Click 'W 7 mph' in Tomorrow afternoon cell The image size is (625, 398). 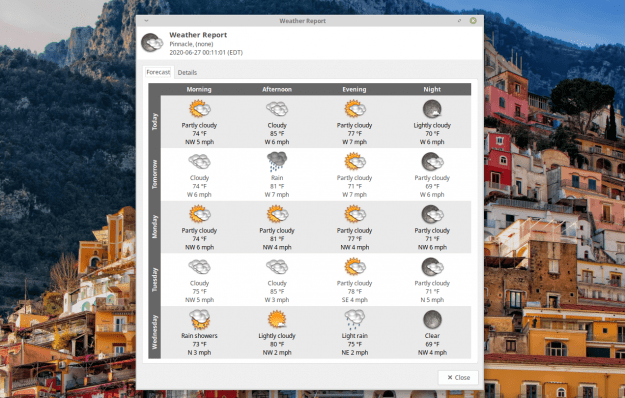tap(277, 194)
